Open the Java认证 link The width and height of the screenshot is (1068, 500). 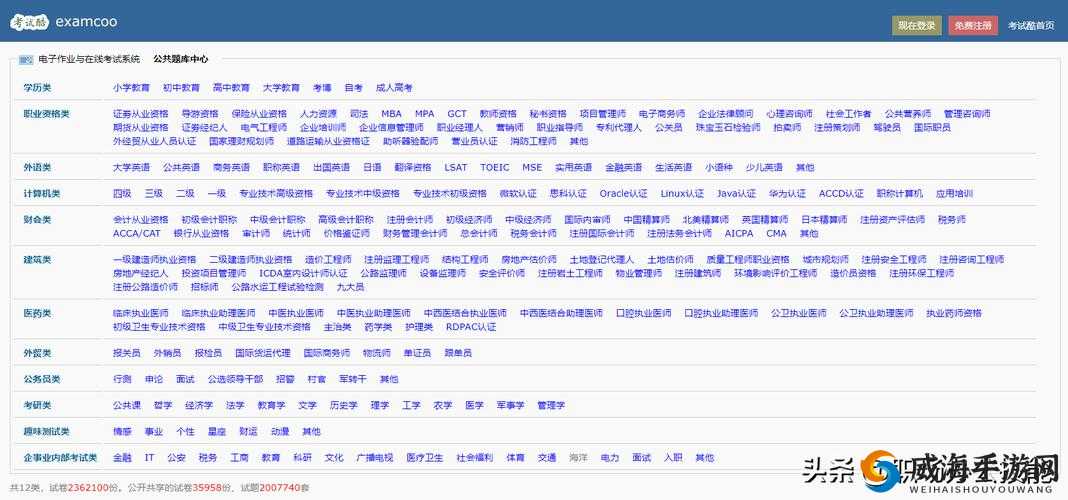pos(736,193)
